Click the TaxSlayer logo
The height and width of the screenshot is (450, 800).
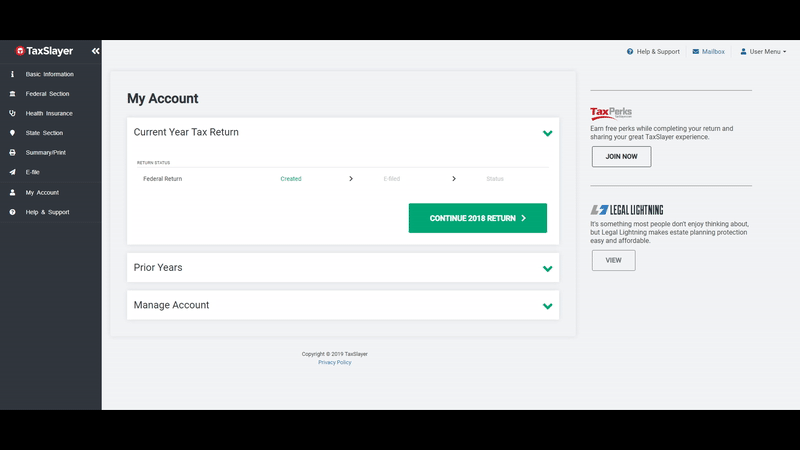(44, 51)
